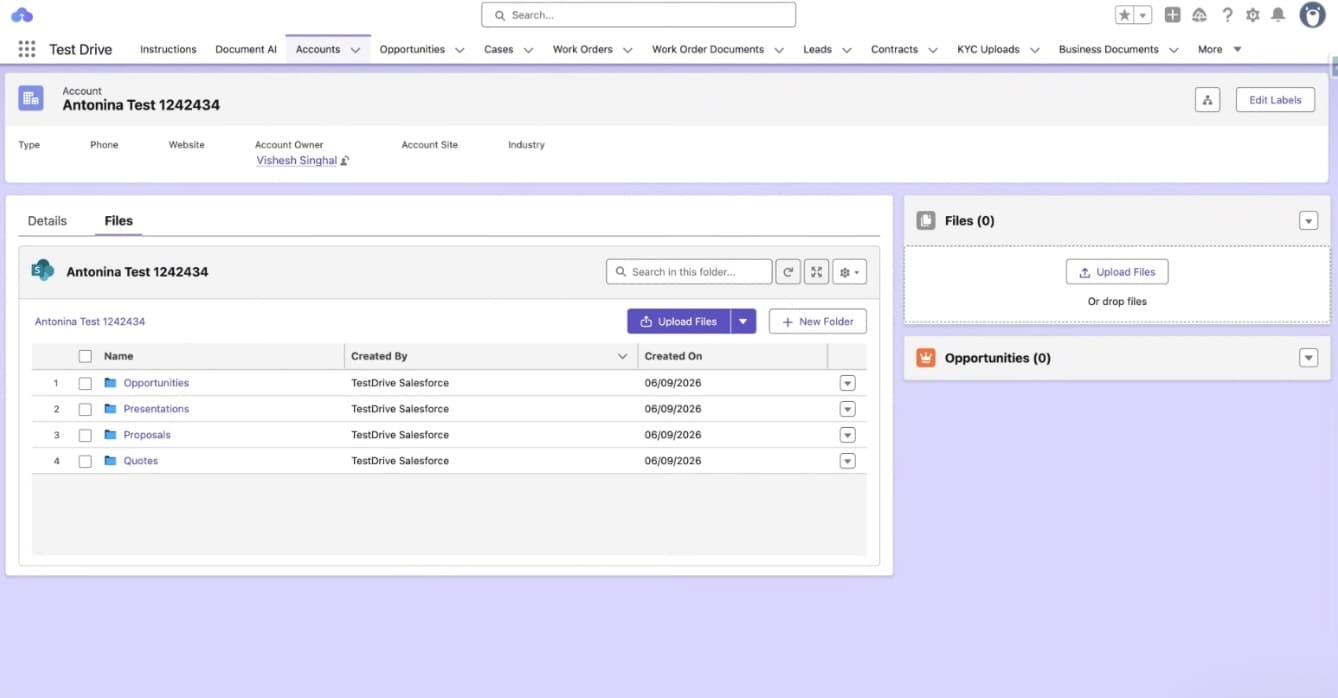Expand file browser to full screen
The width and height of the screenshot is (1338, 698).
click(x=817, y=272)
